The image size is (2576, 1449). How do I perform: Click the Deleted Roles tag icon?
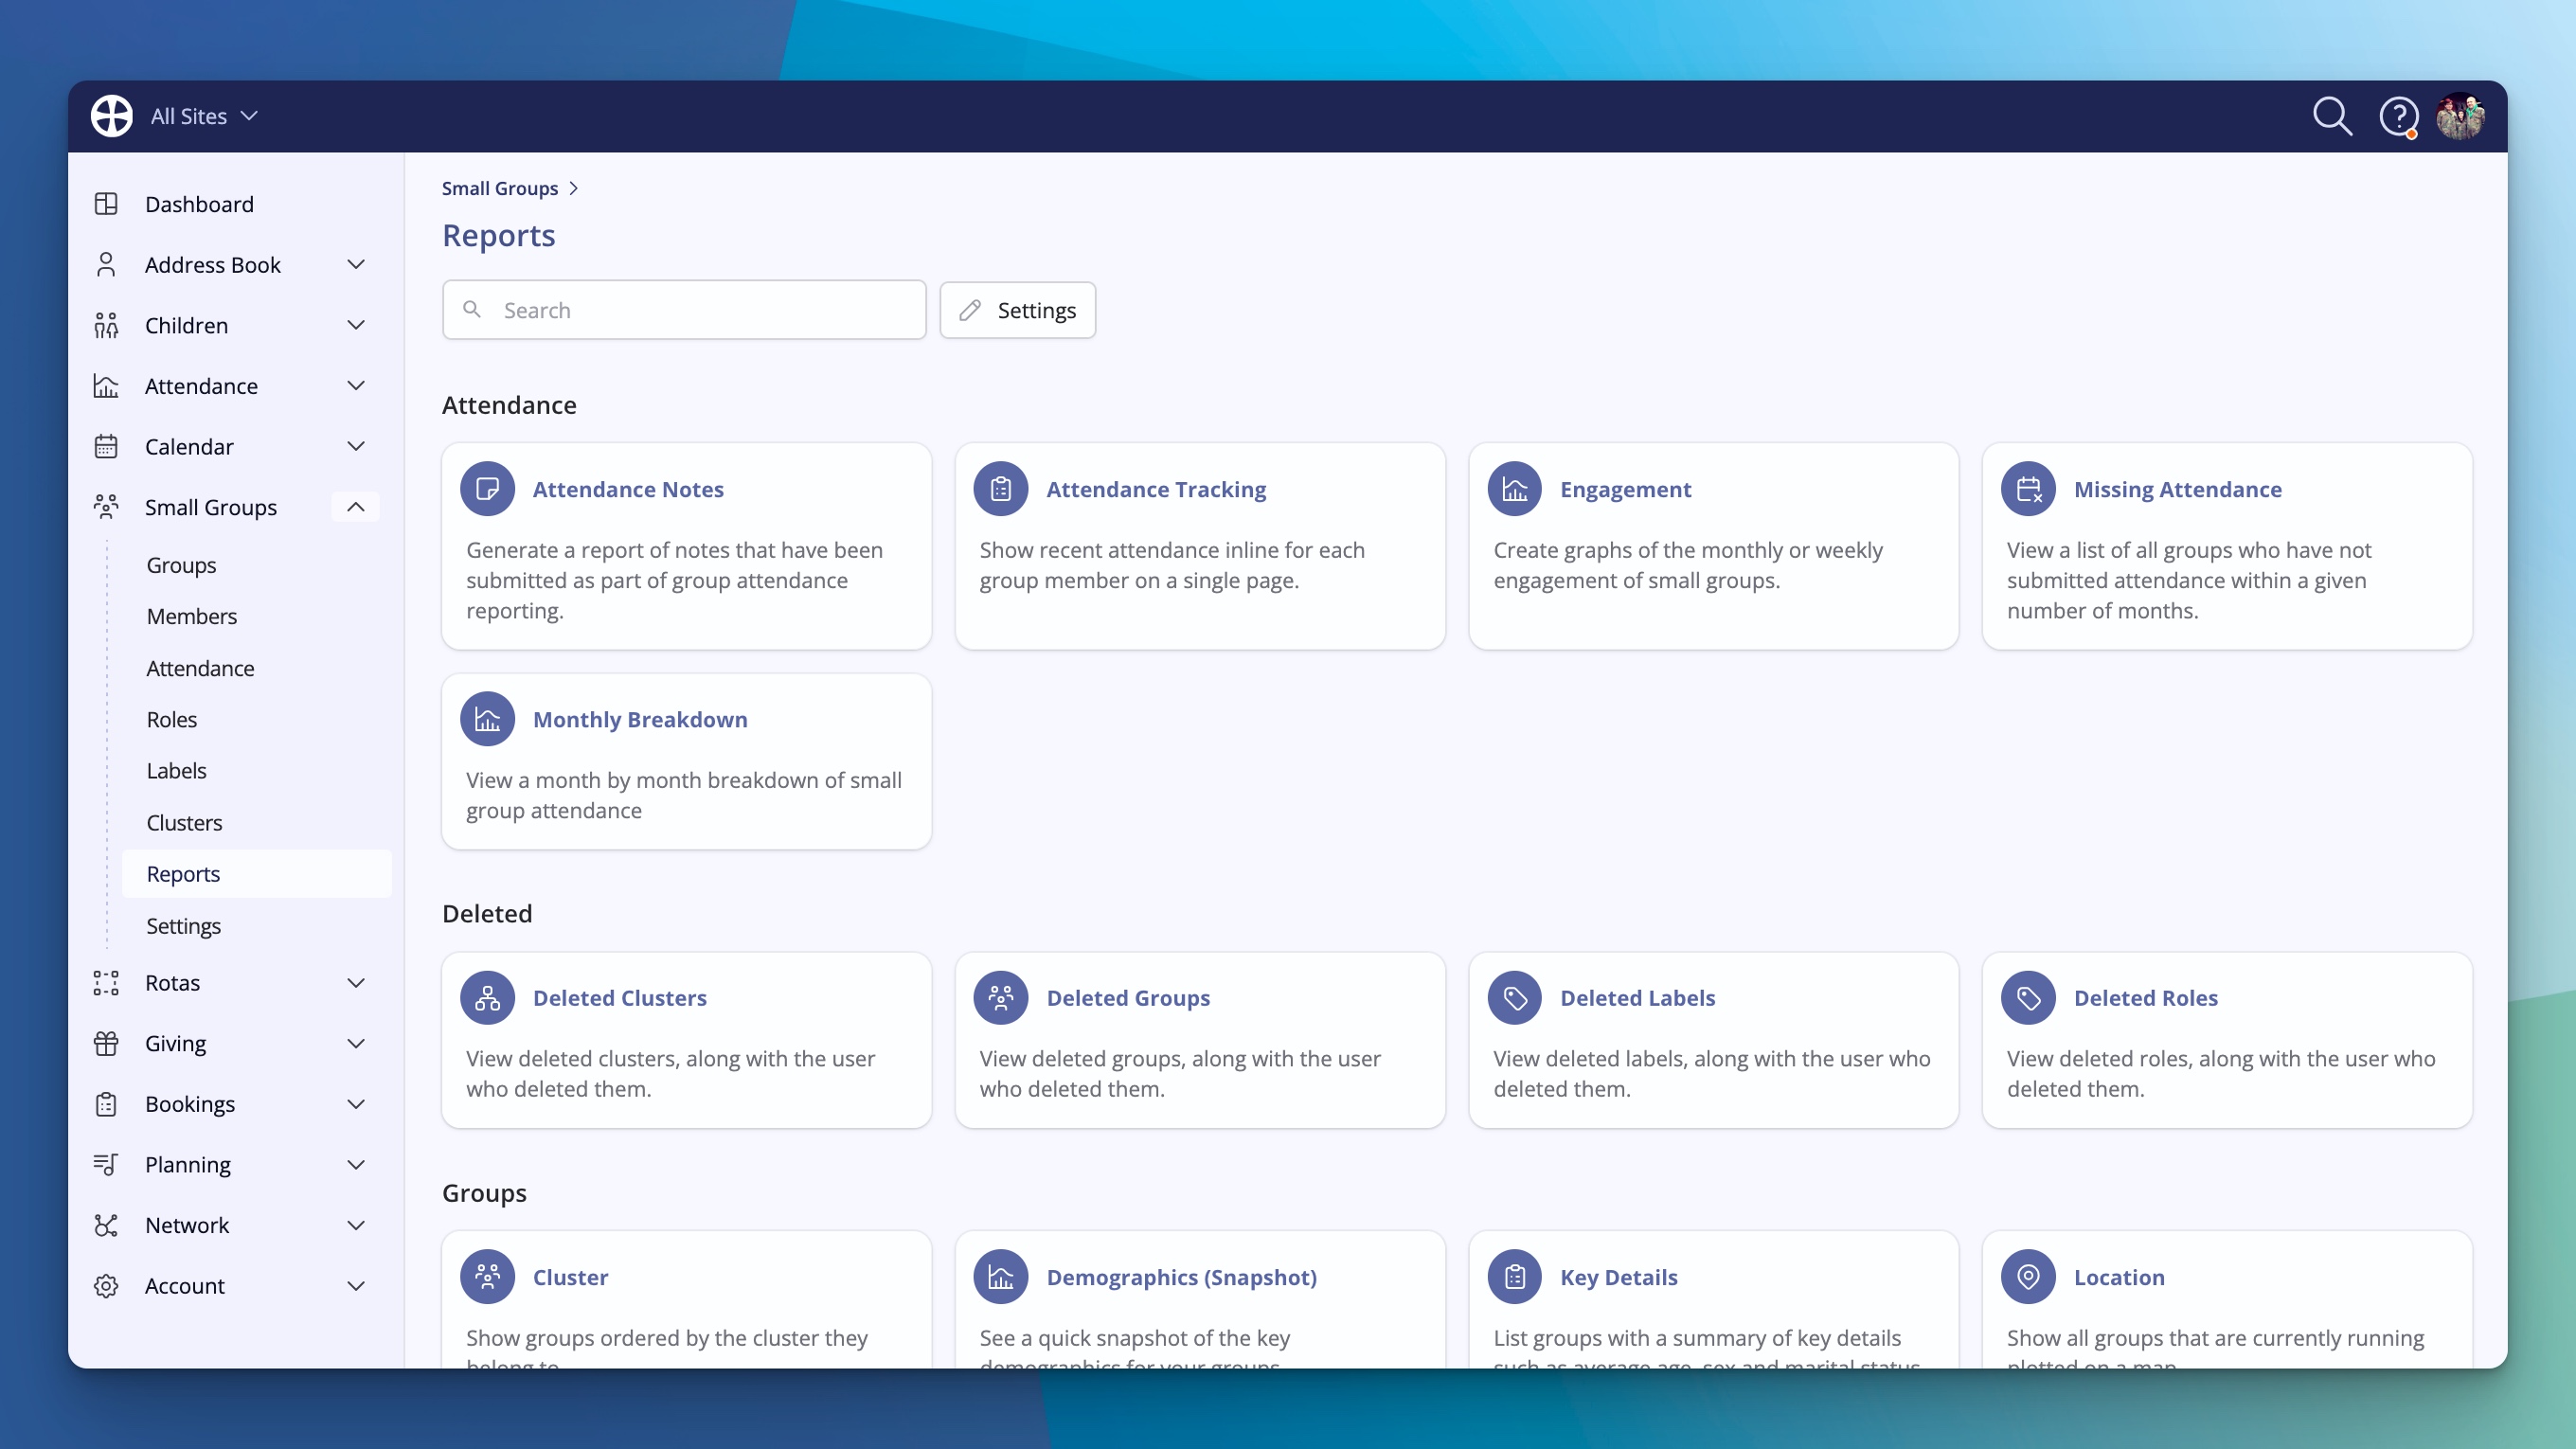click(2028, 998)
